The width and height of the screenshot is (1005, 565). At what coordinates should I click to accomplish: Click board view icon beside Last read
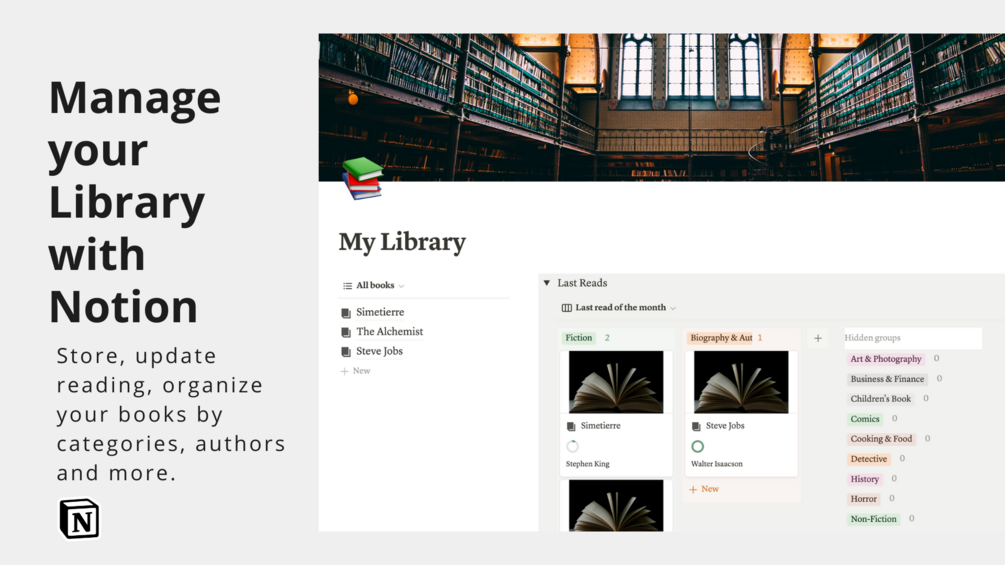click(567, 308)
